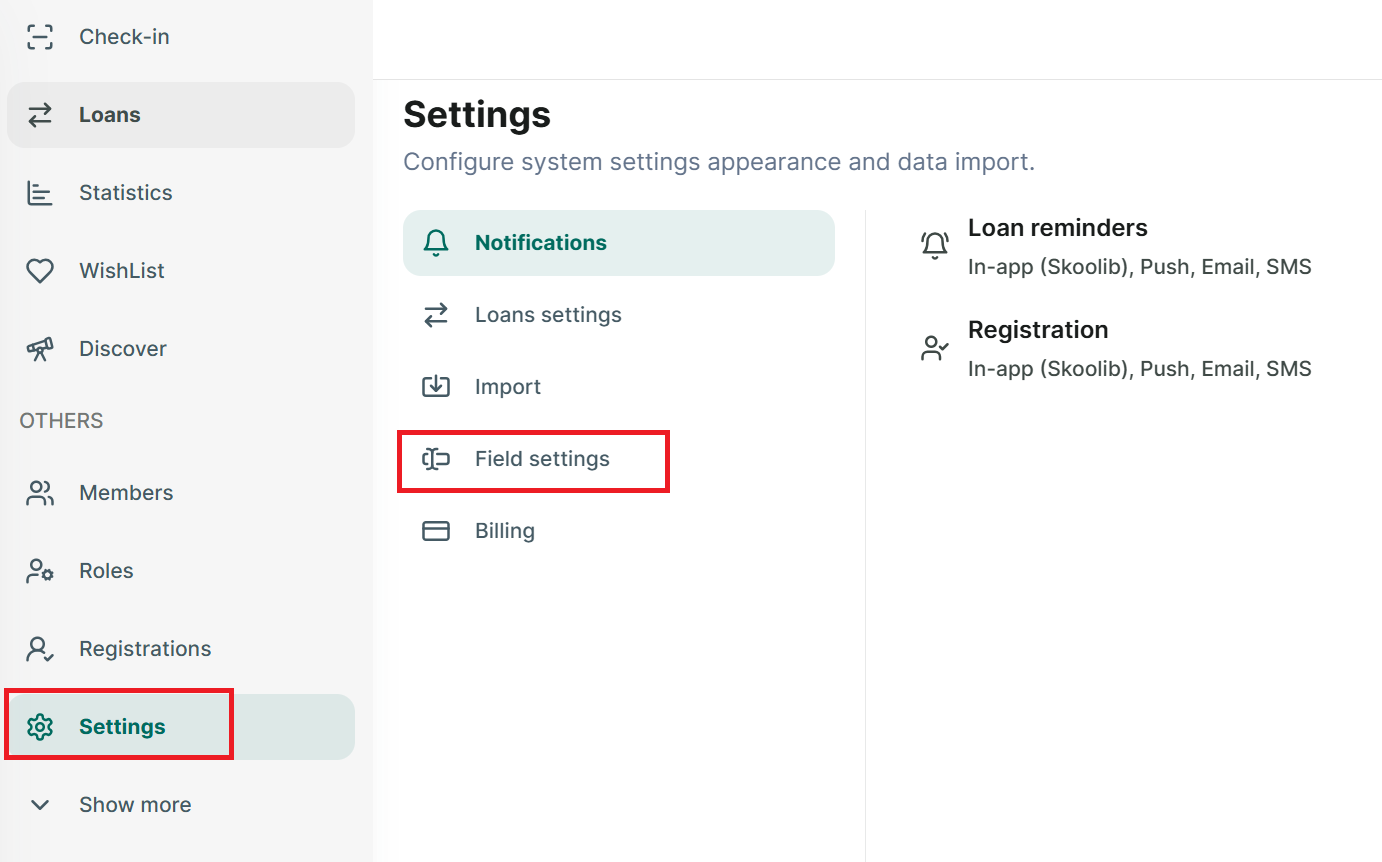
Task: Click the OTHERS section label
Action: pos(61,421)
